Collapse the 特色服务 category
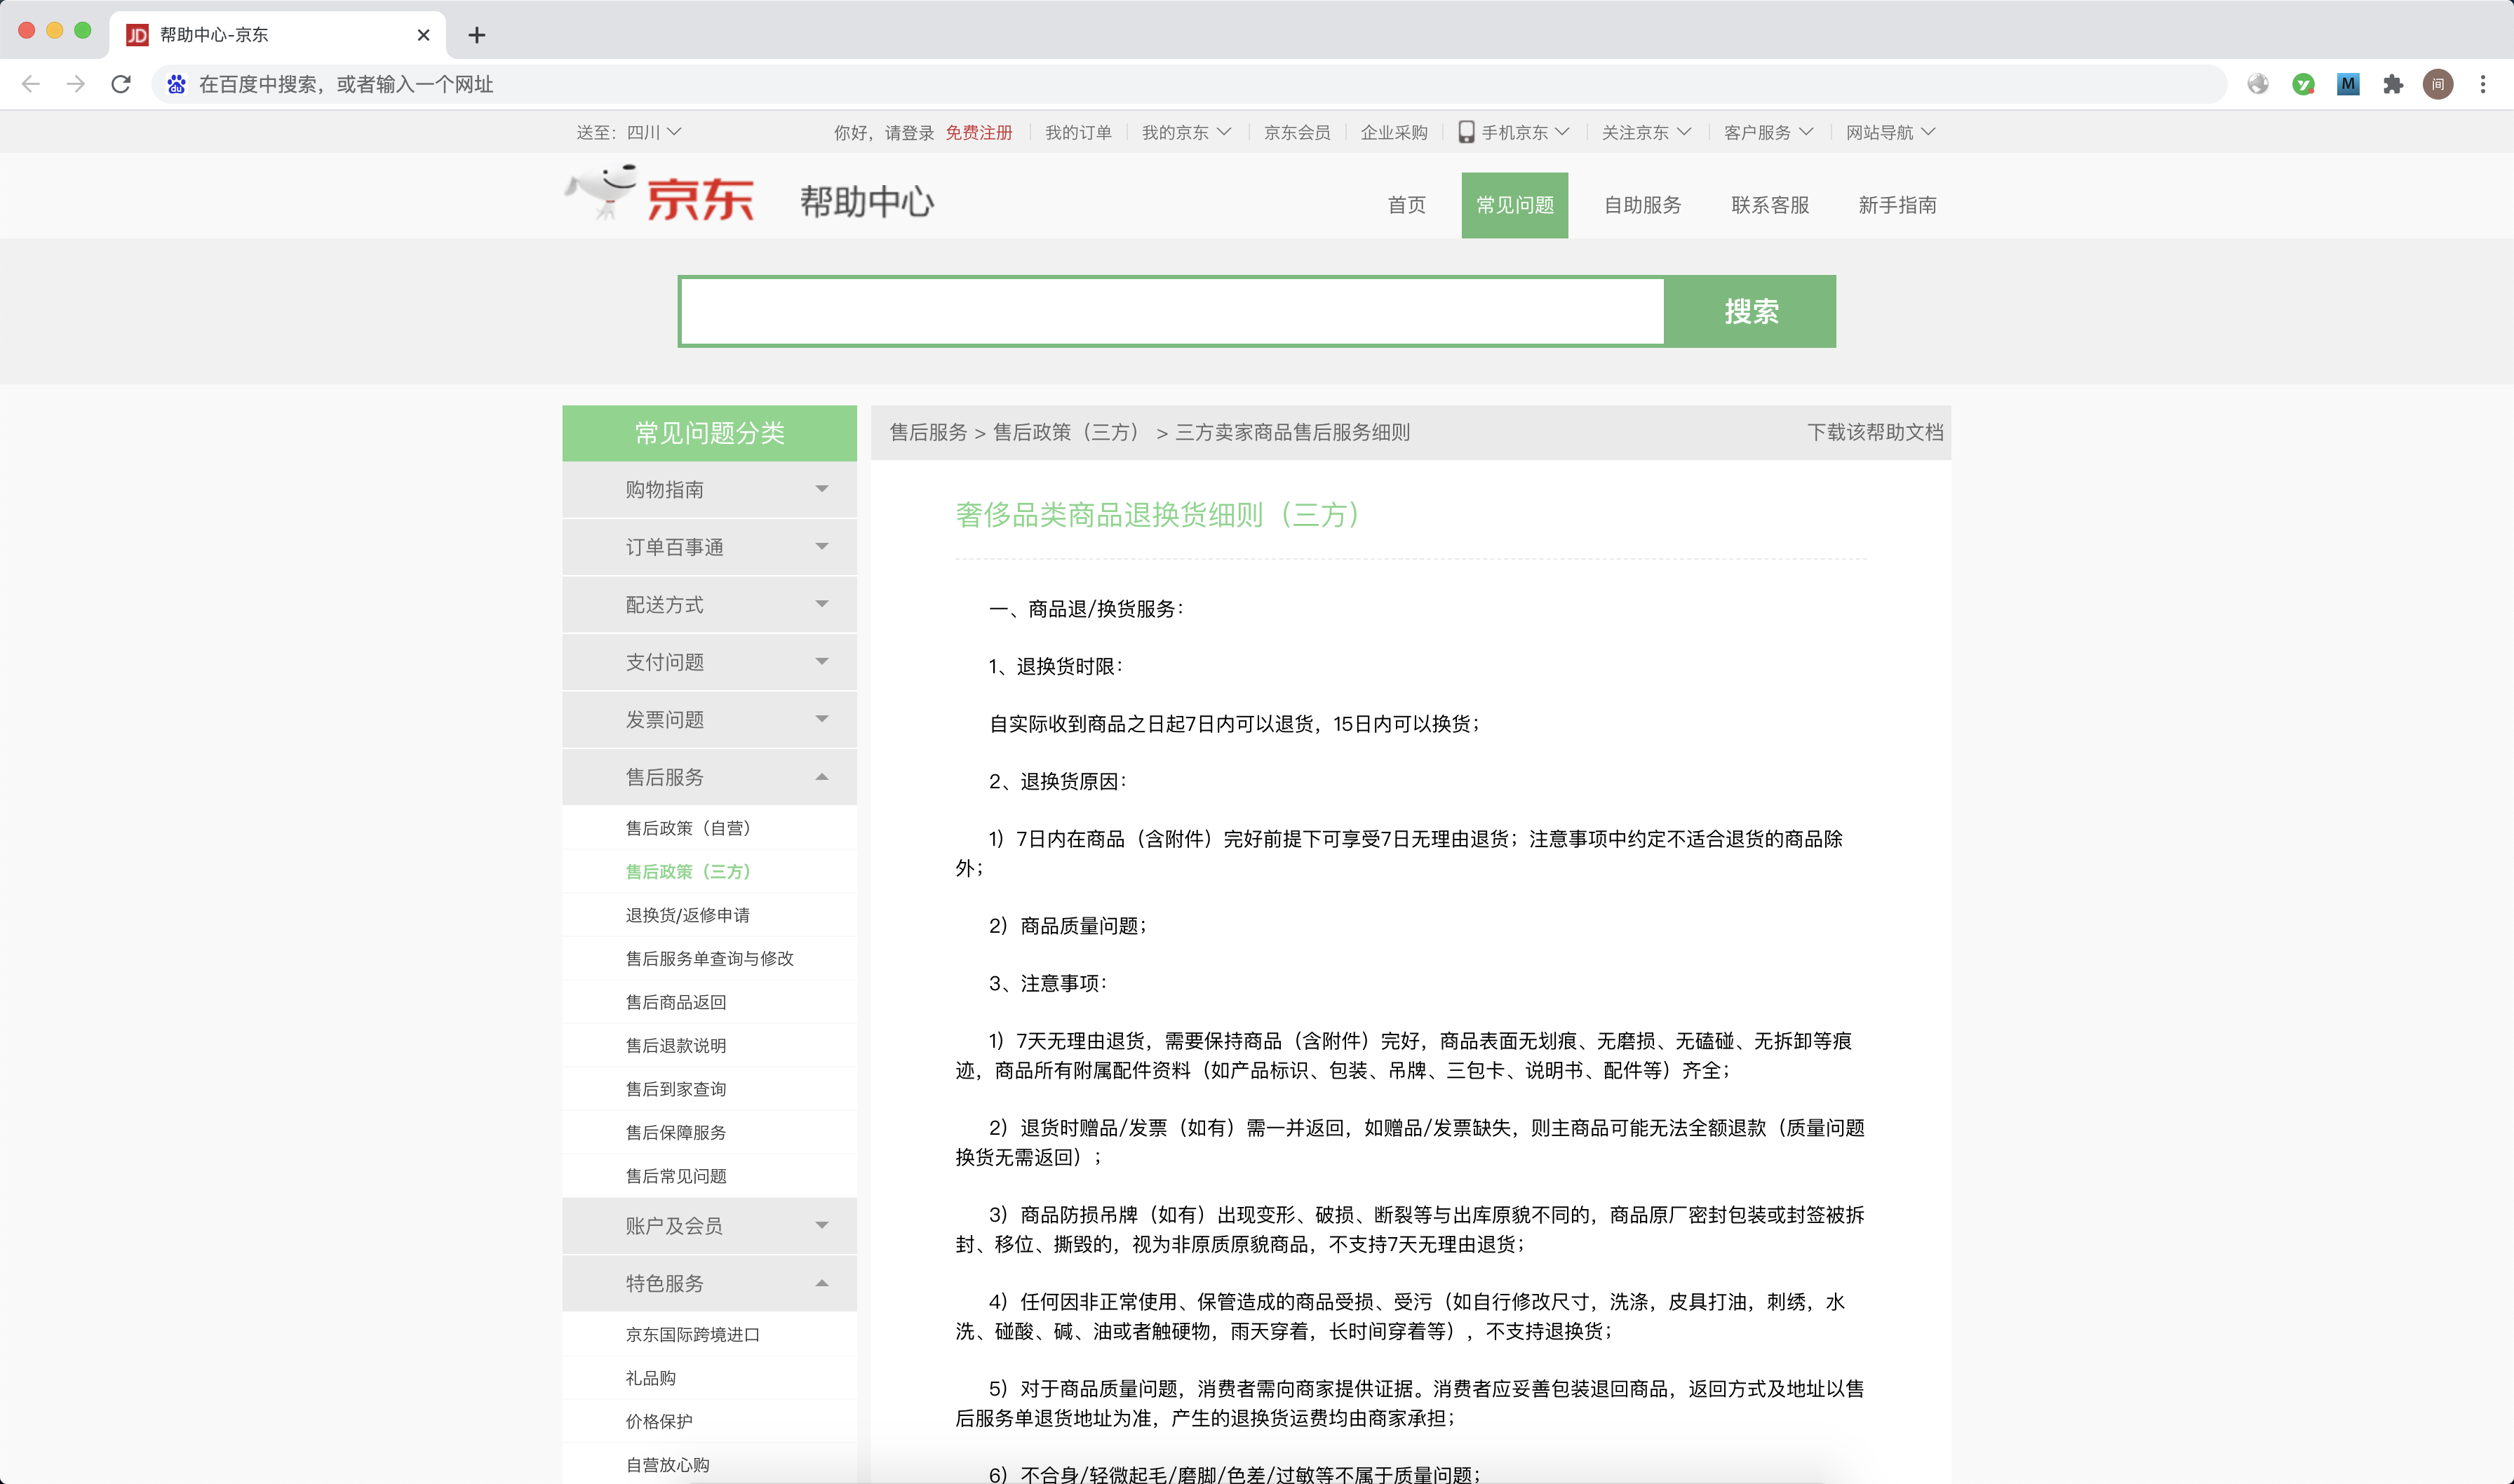The image size is (2514, 1484). [x=710, y=1283]
